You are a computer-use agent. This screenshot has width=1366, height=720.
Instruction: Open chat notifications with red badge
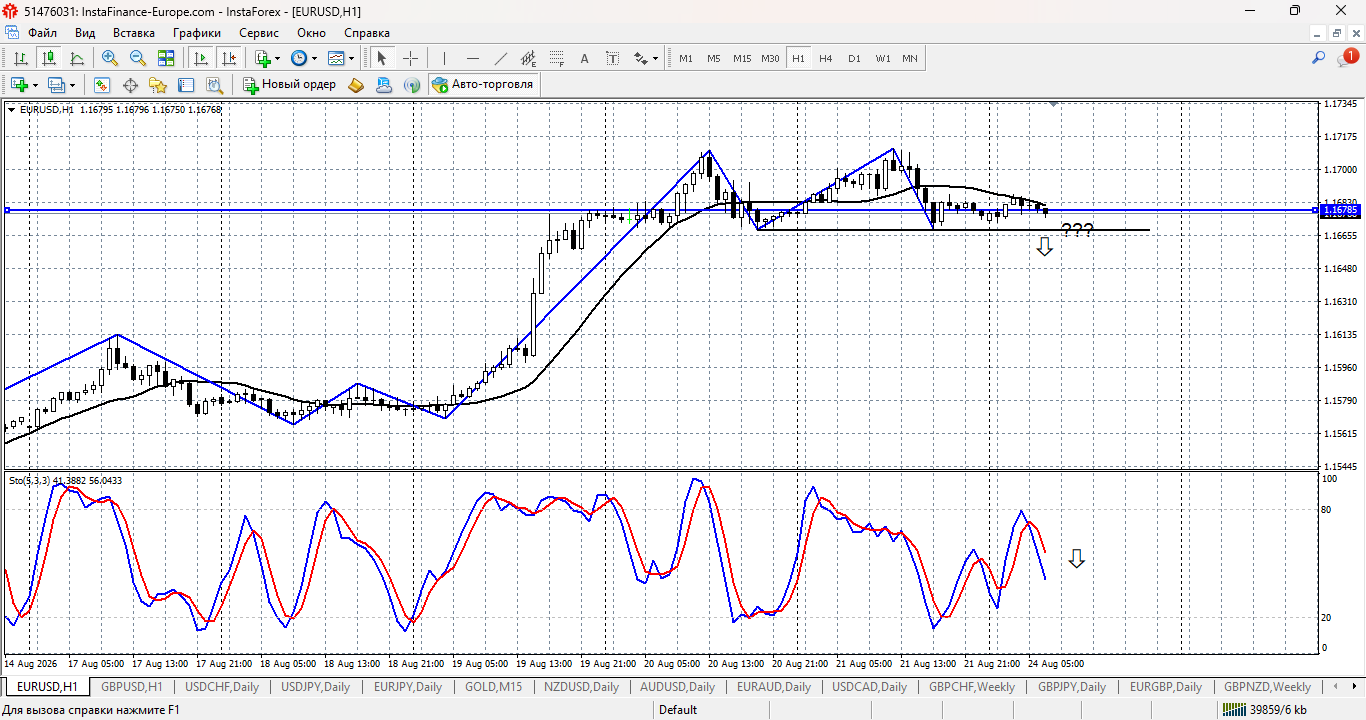click(x=1347, y=58)
